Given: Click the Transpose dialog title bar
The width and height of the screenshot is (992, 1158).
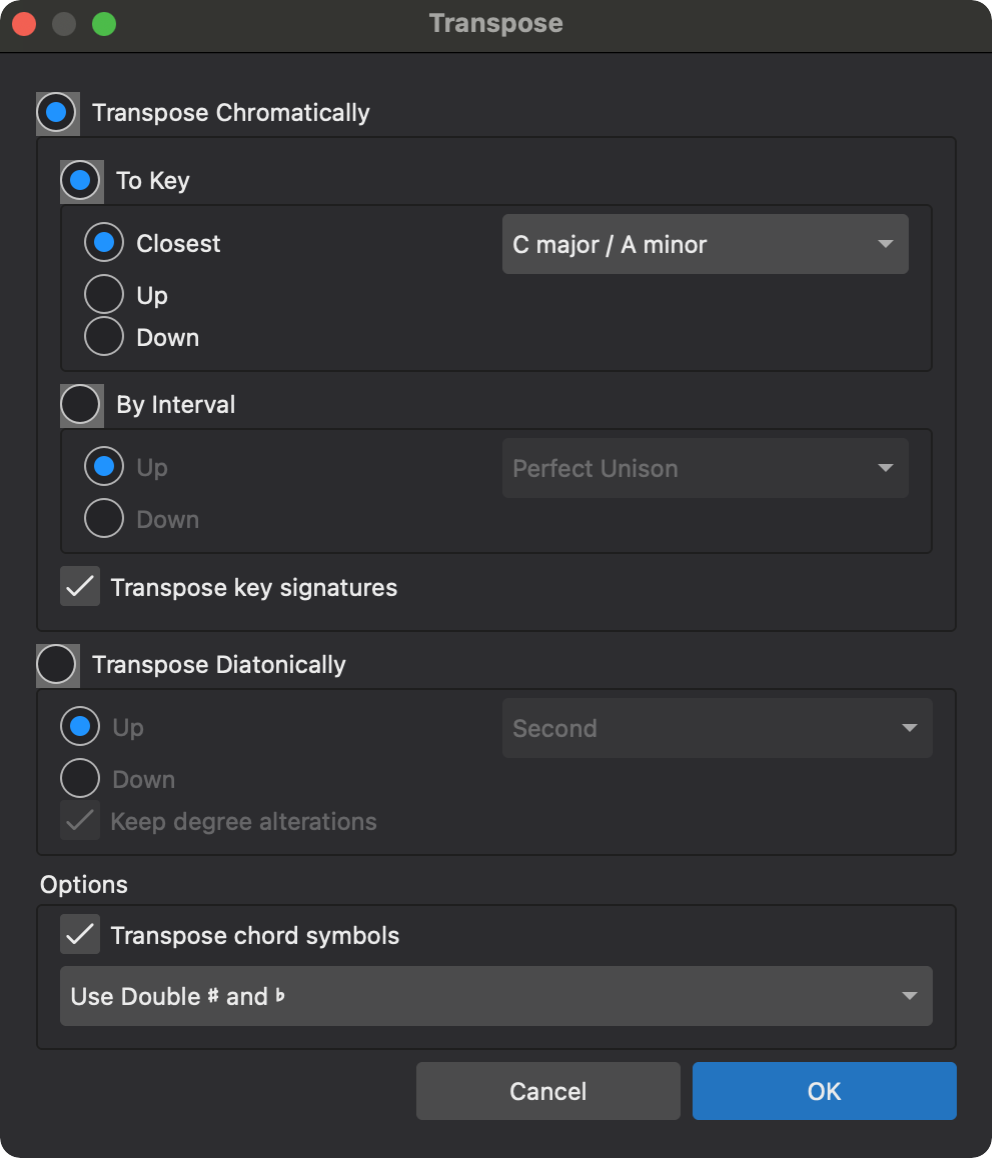Looking at the screenshot, I should tap(496, 23).
